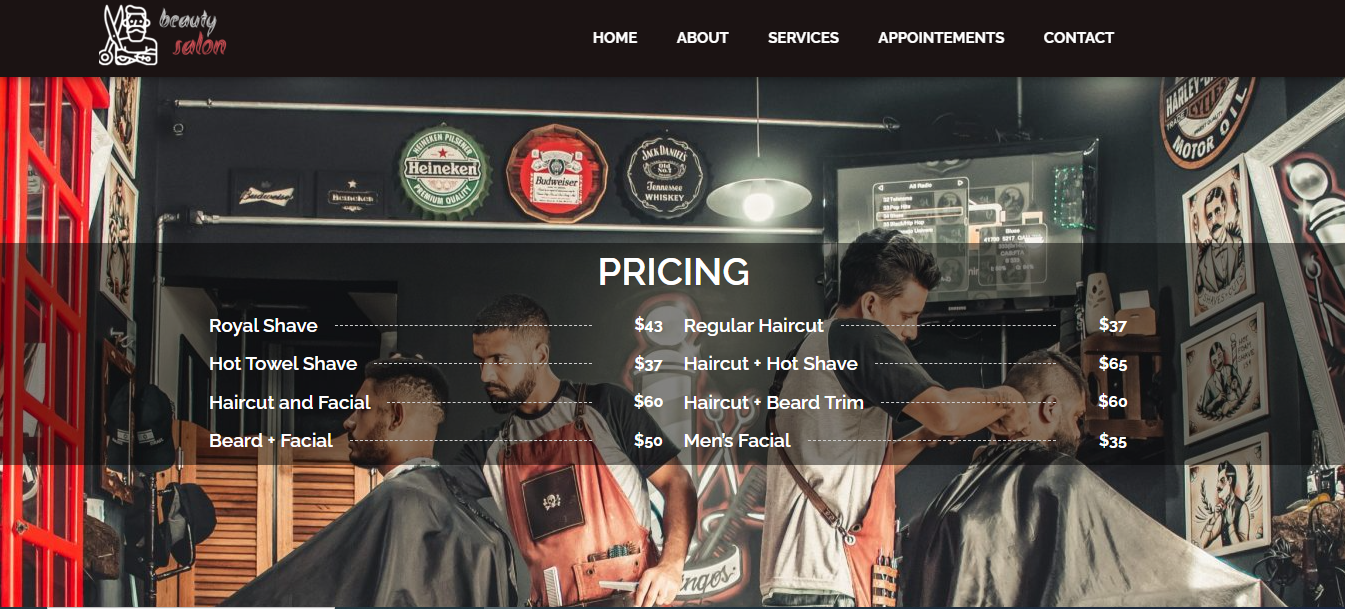The height and width of the screenshot is (609, 1345).
Task: Open the HOME menu item
Action: click(x=615, y=38)
